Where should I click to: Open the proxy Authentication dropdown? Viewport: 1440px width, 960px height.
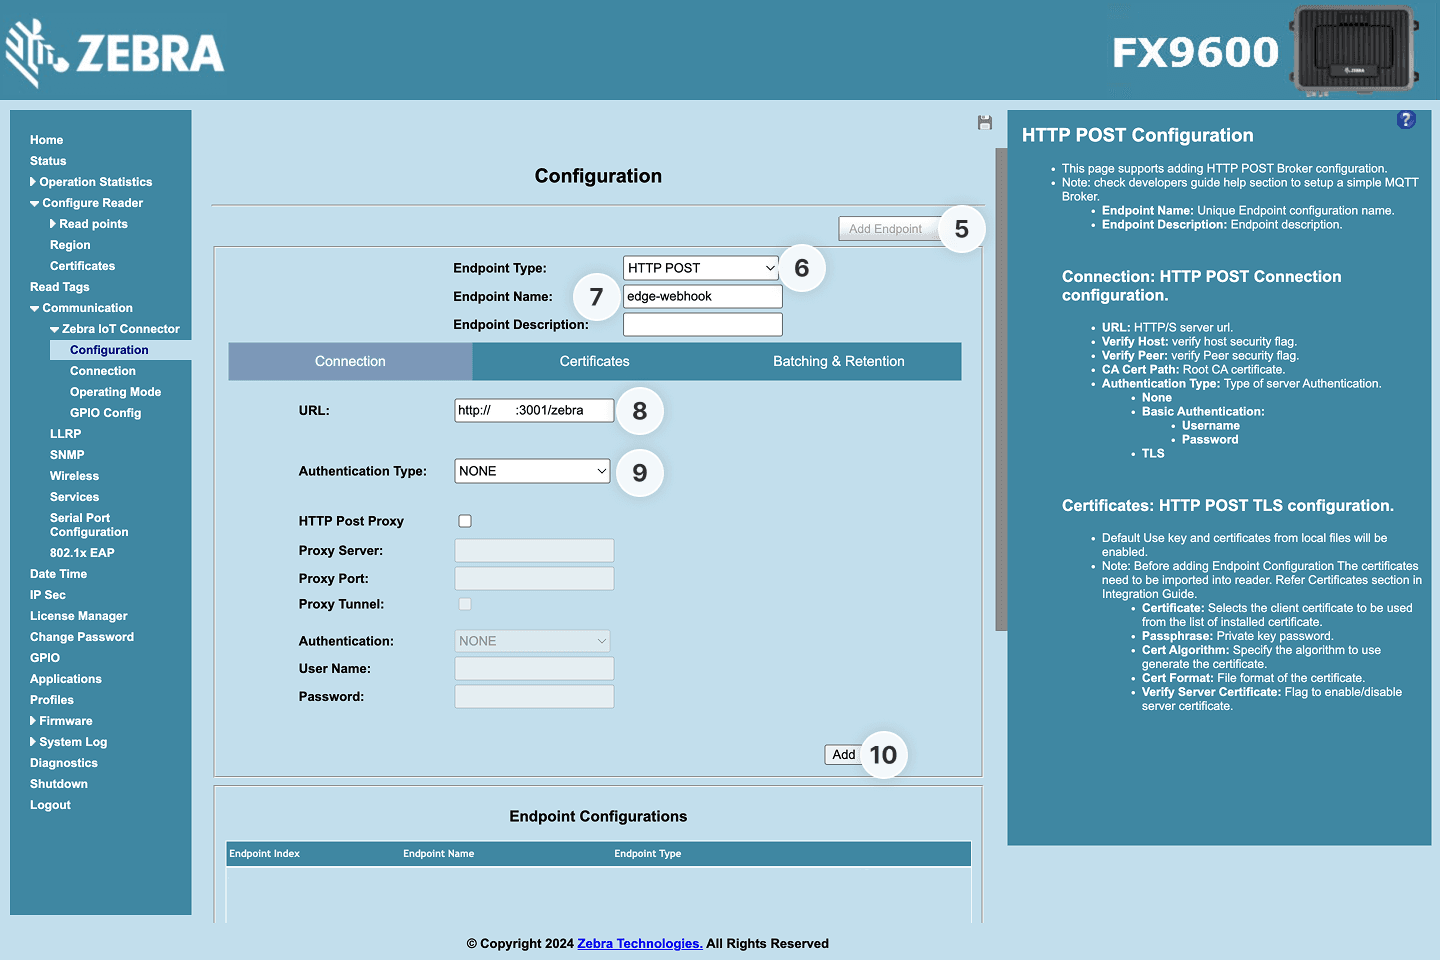point(532,641)
